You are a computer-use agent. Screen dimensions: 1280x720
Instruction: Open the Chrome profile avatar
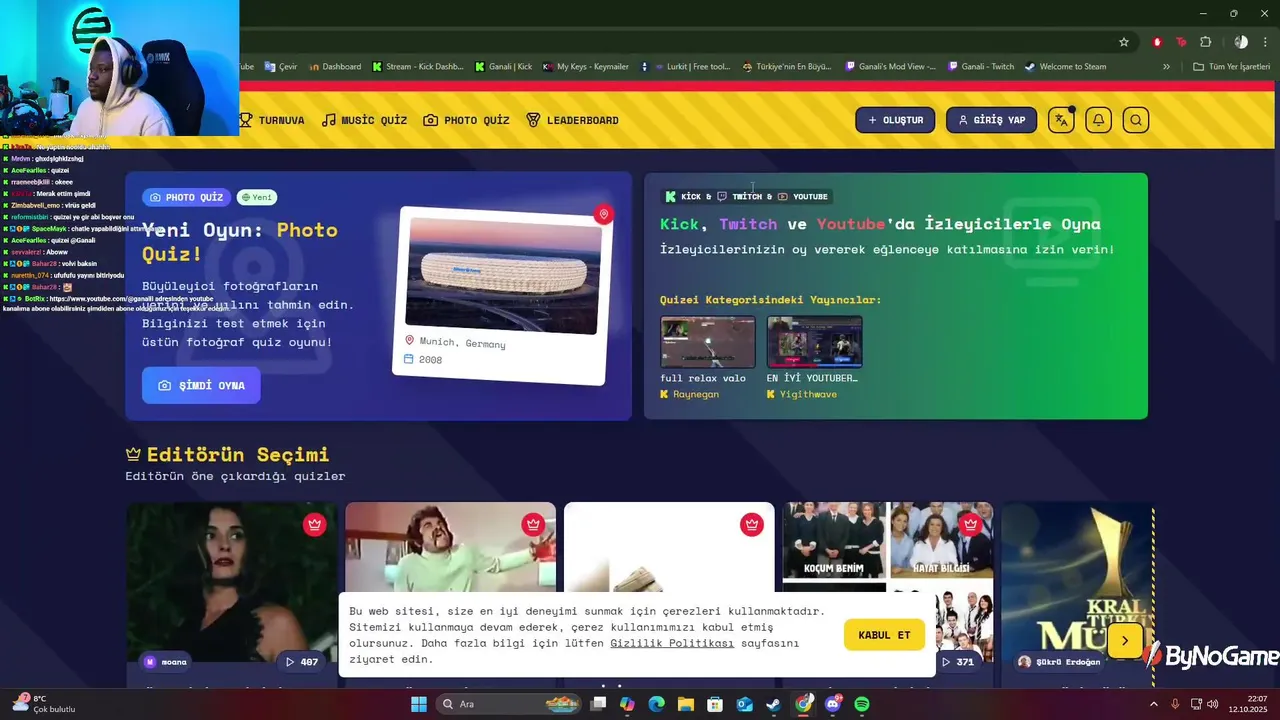click(1241, 42)
